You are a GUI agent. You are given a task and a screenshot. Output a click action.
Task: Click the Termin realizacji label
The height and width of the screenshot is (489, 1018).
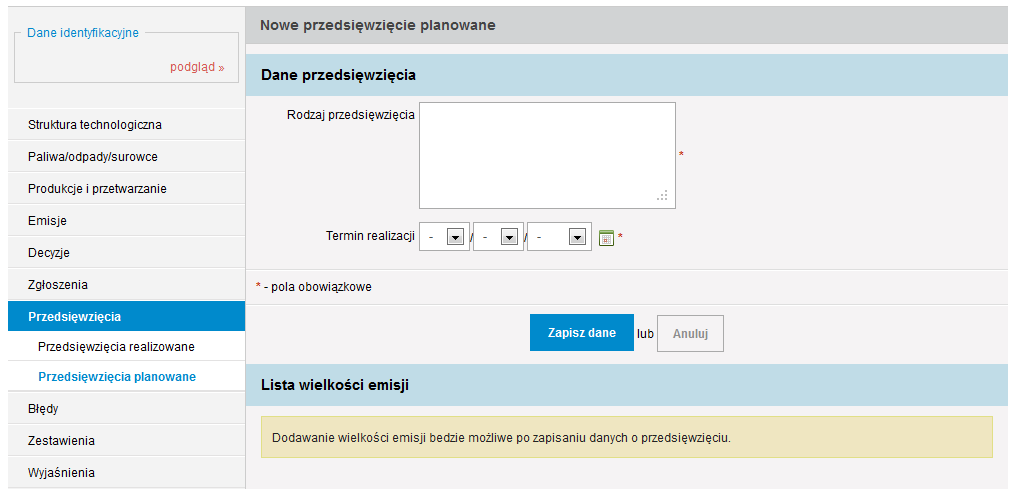[x=370, y=236]
